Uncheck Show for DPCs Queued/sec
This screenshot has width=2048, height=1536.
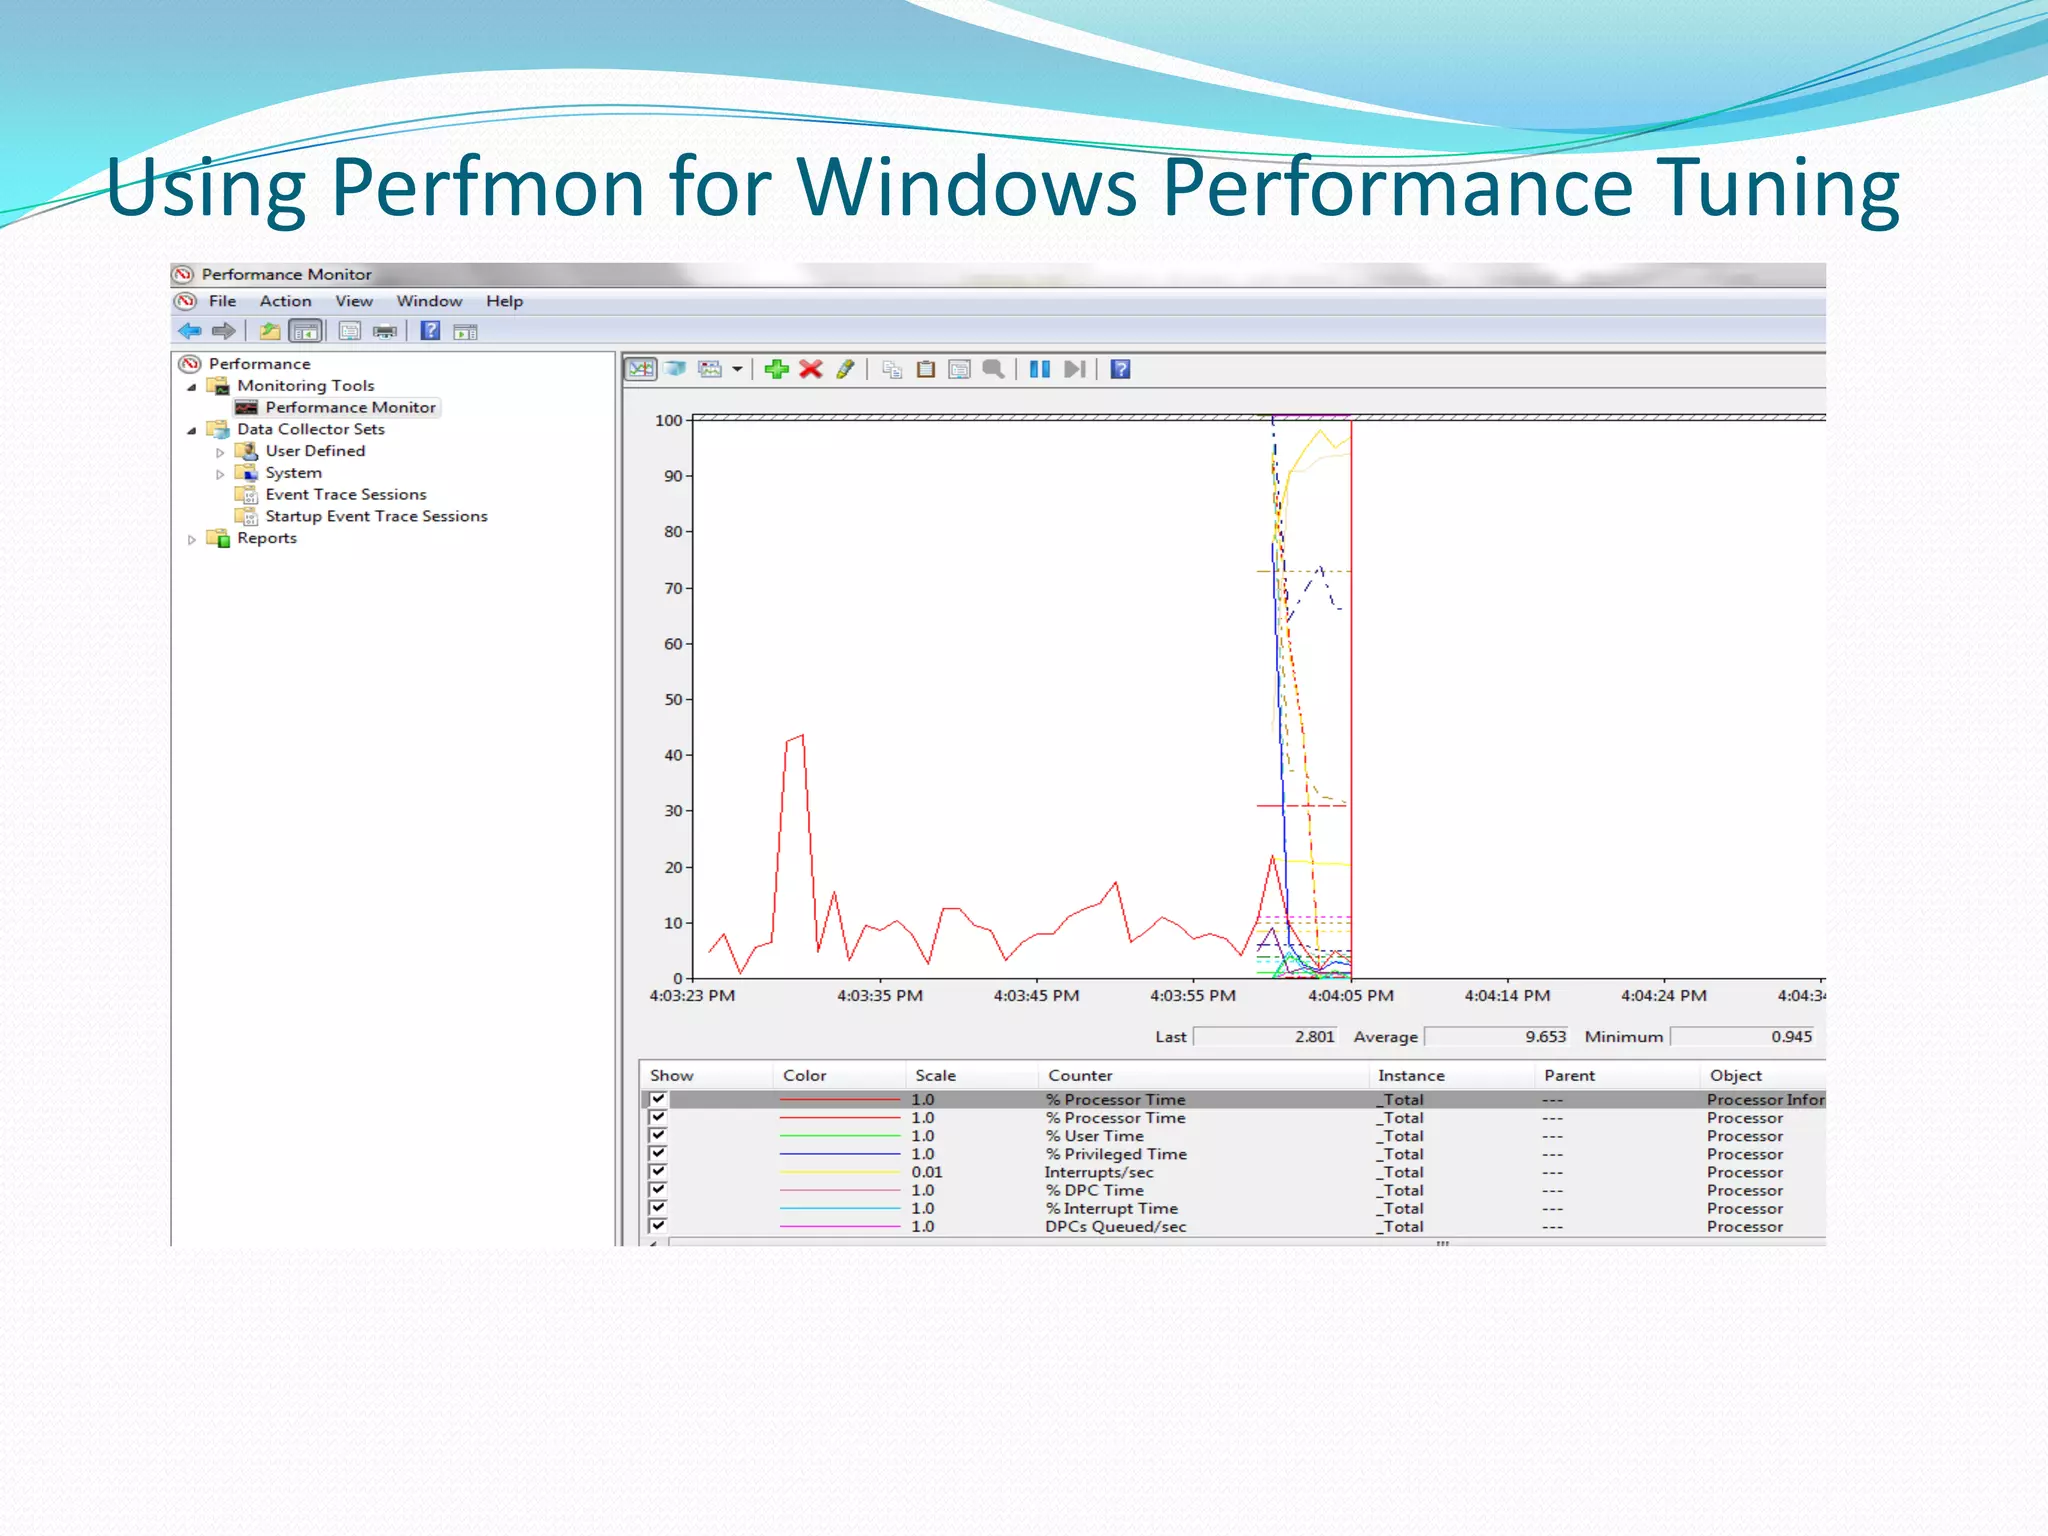pyautogui.click(x=658, y=1225)
